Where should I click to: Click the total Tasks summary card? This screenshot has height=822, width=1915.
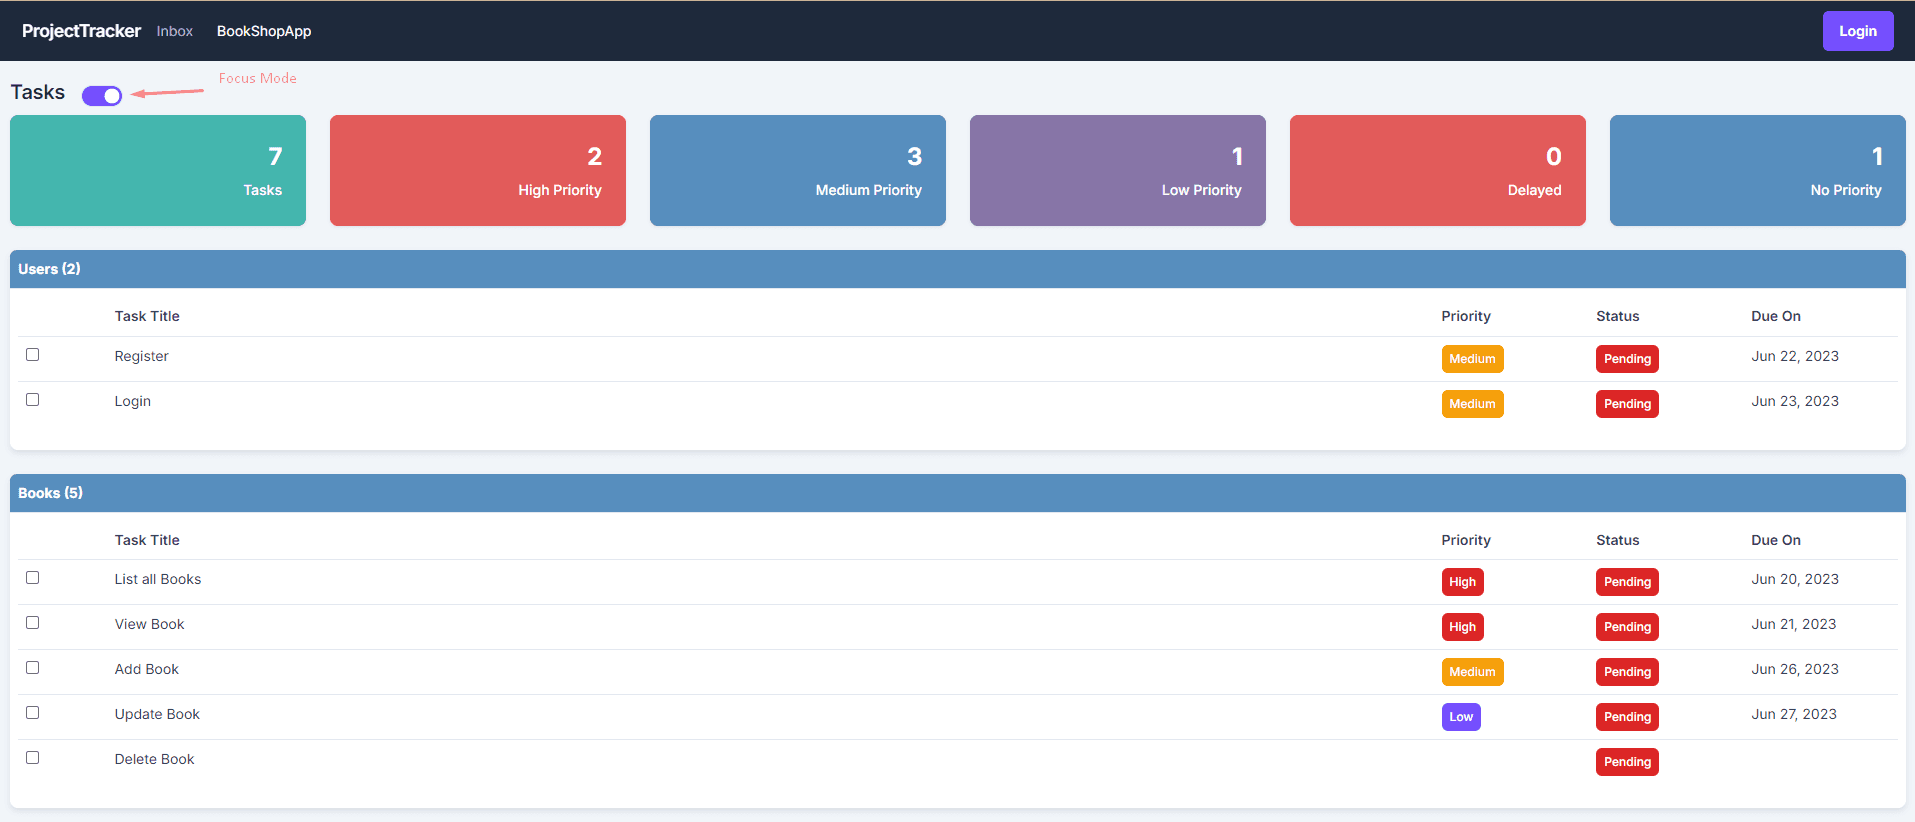tap(158, 170)
